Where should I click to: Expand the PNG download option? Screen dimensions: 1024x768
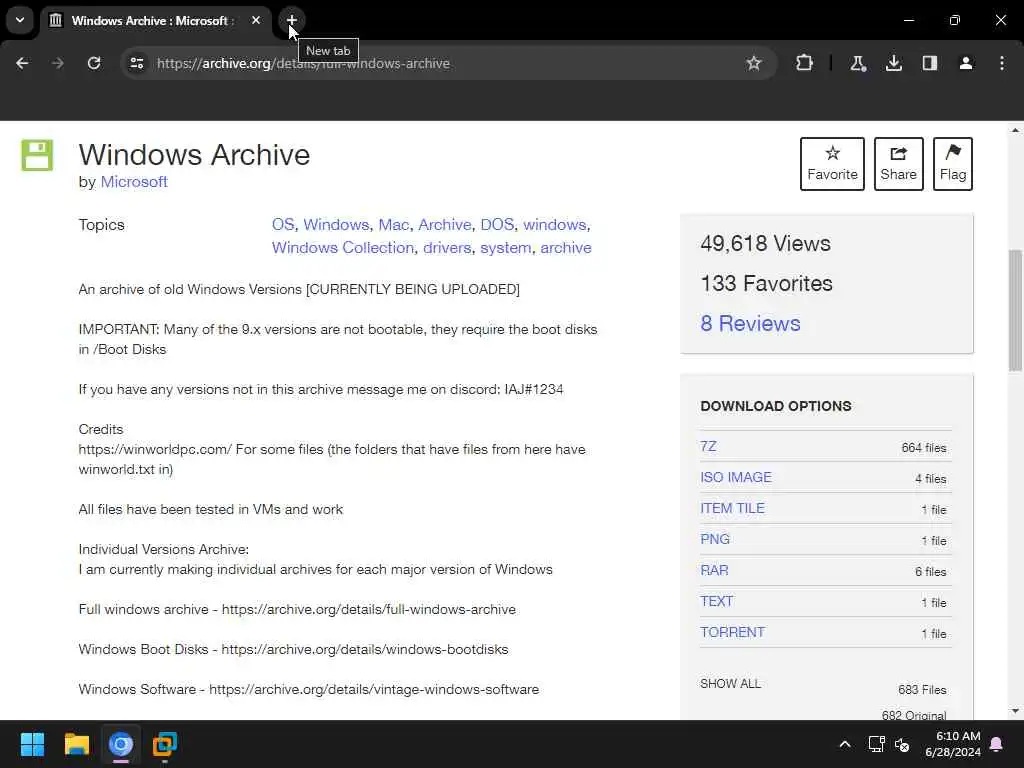coord(714,539)
